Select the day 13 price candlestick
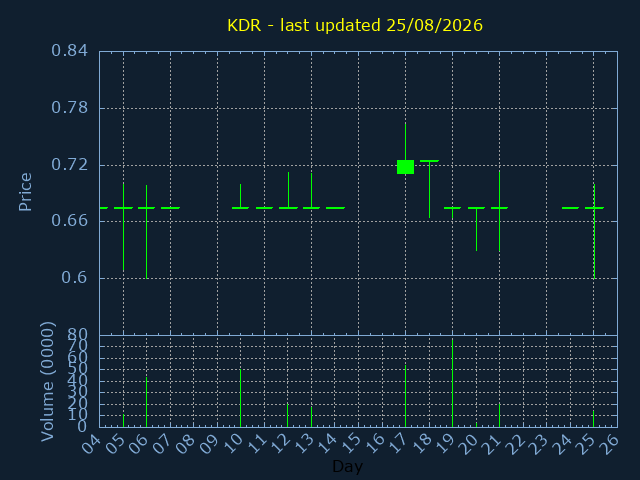 coord(311,191)
